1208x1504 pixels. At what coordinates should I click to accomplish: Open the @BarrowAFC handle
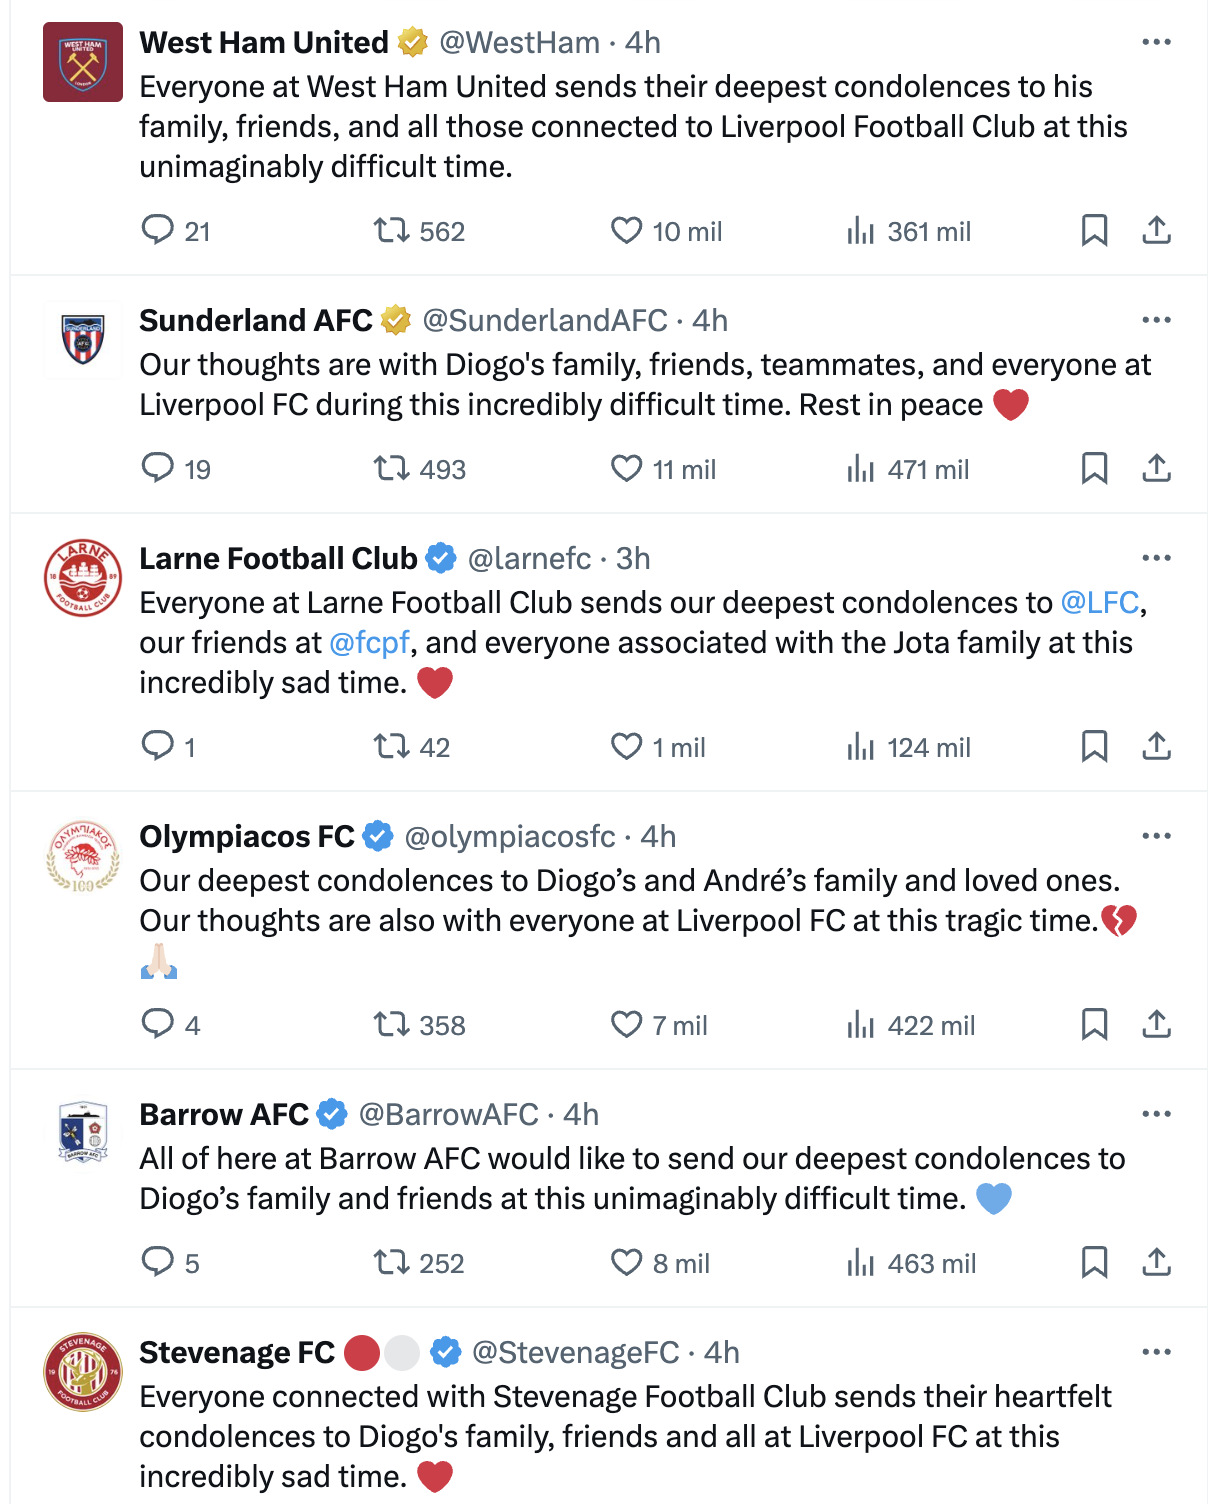(449, 1115)
